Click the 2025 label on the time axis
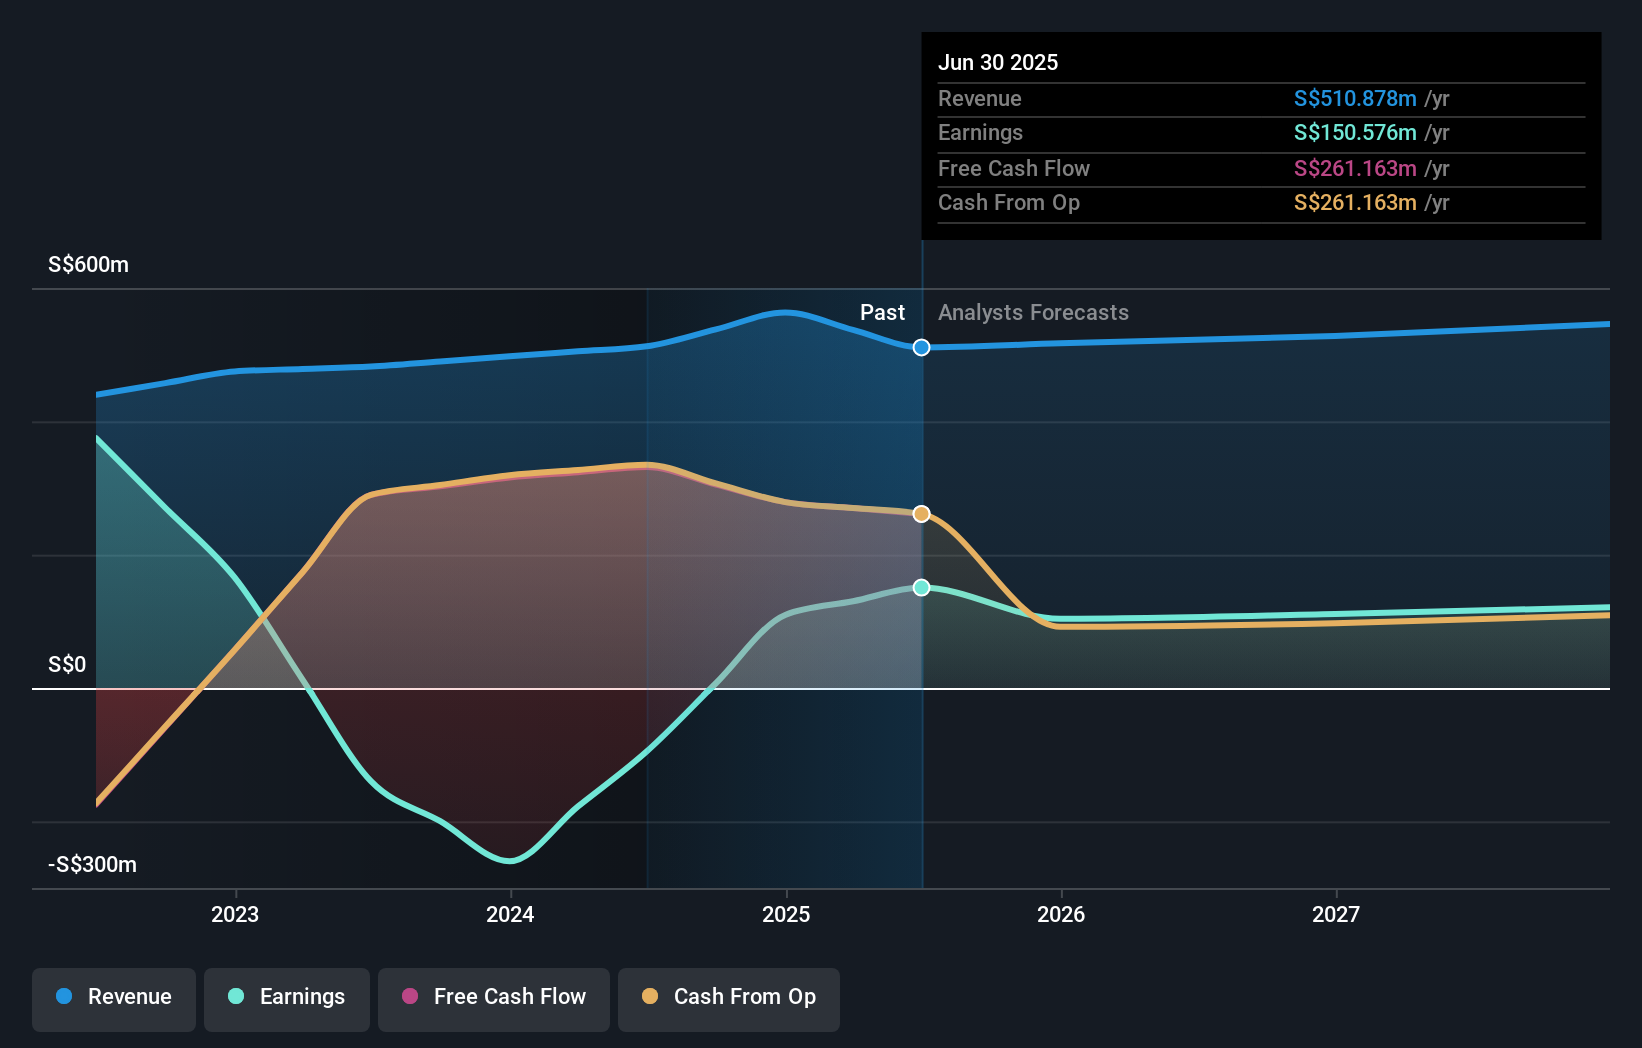Image resolution: width=1642 pixels, height=1048 pixels. coord(787,913)
